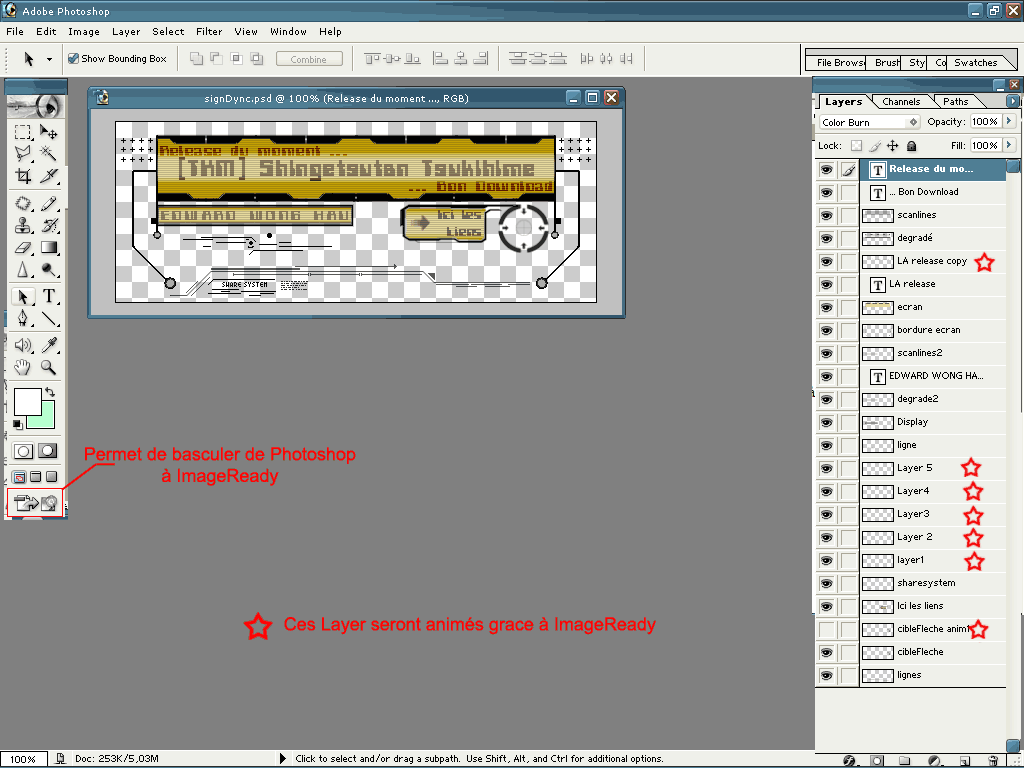Select the Line tool
Image resolution: width=1024 pixels, height=768 pixels.
pyautogui.click(x=48, y=319)
